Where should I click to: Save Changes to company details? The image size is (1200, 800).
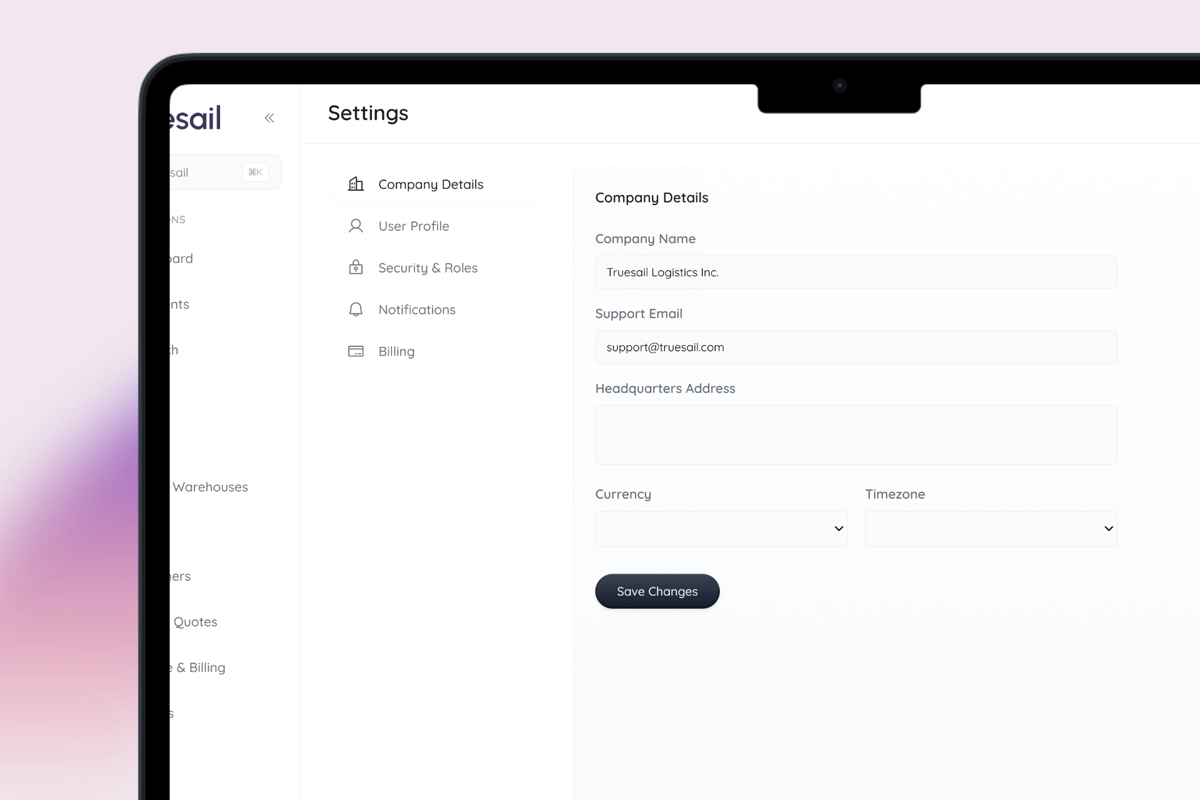[x=657, y=591]
